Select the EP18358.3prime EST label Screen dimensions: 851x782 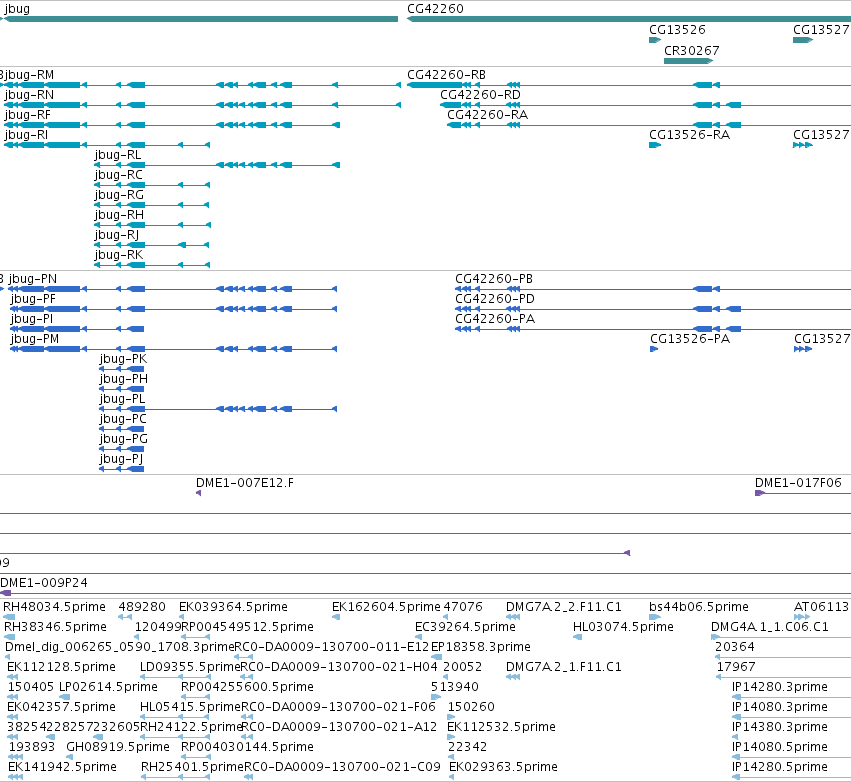click(x=480, y=646)
